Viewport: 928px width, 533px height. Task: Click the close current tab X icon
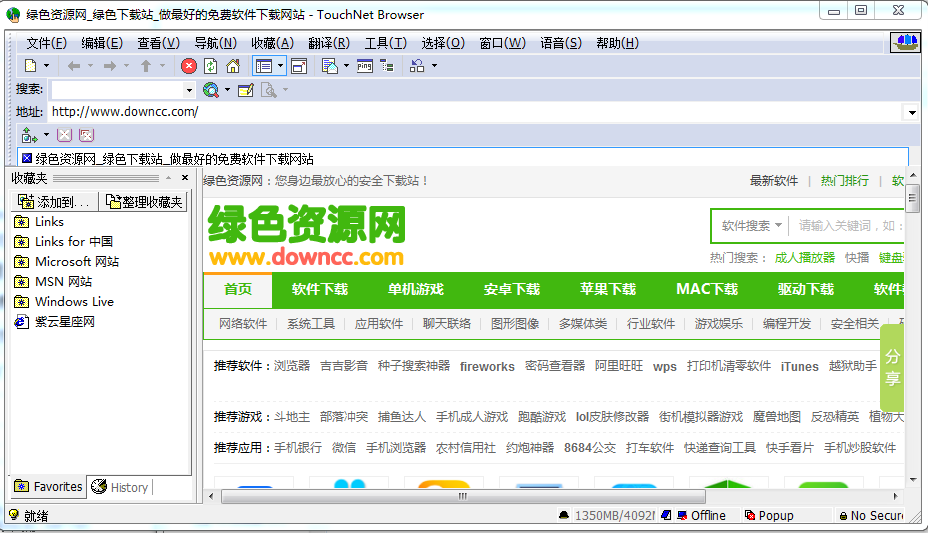click(64, 135)
